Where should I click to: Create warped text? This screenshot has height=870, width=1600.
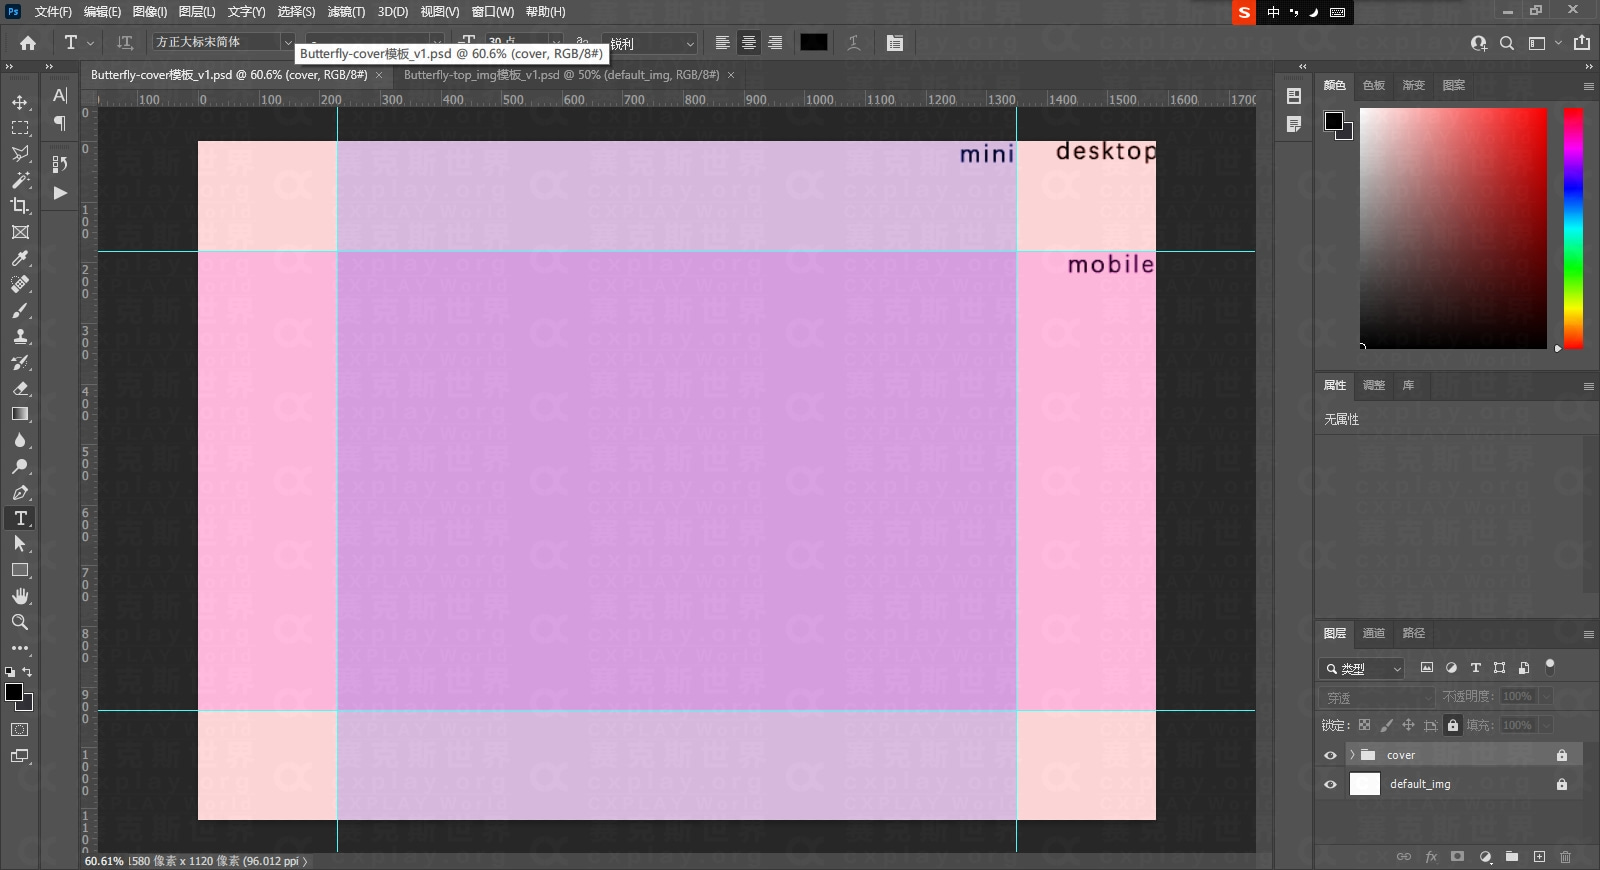pyautogui.click(x=854, y=43)
